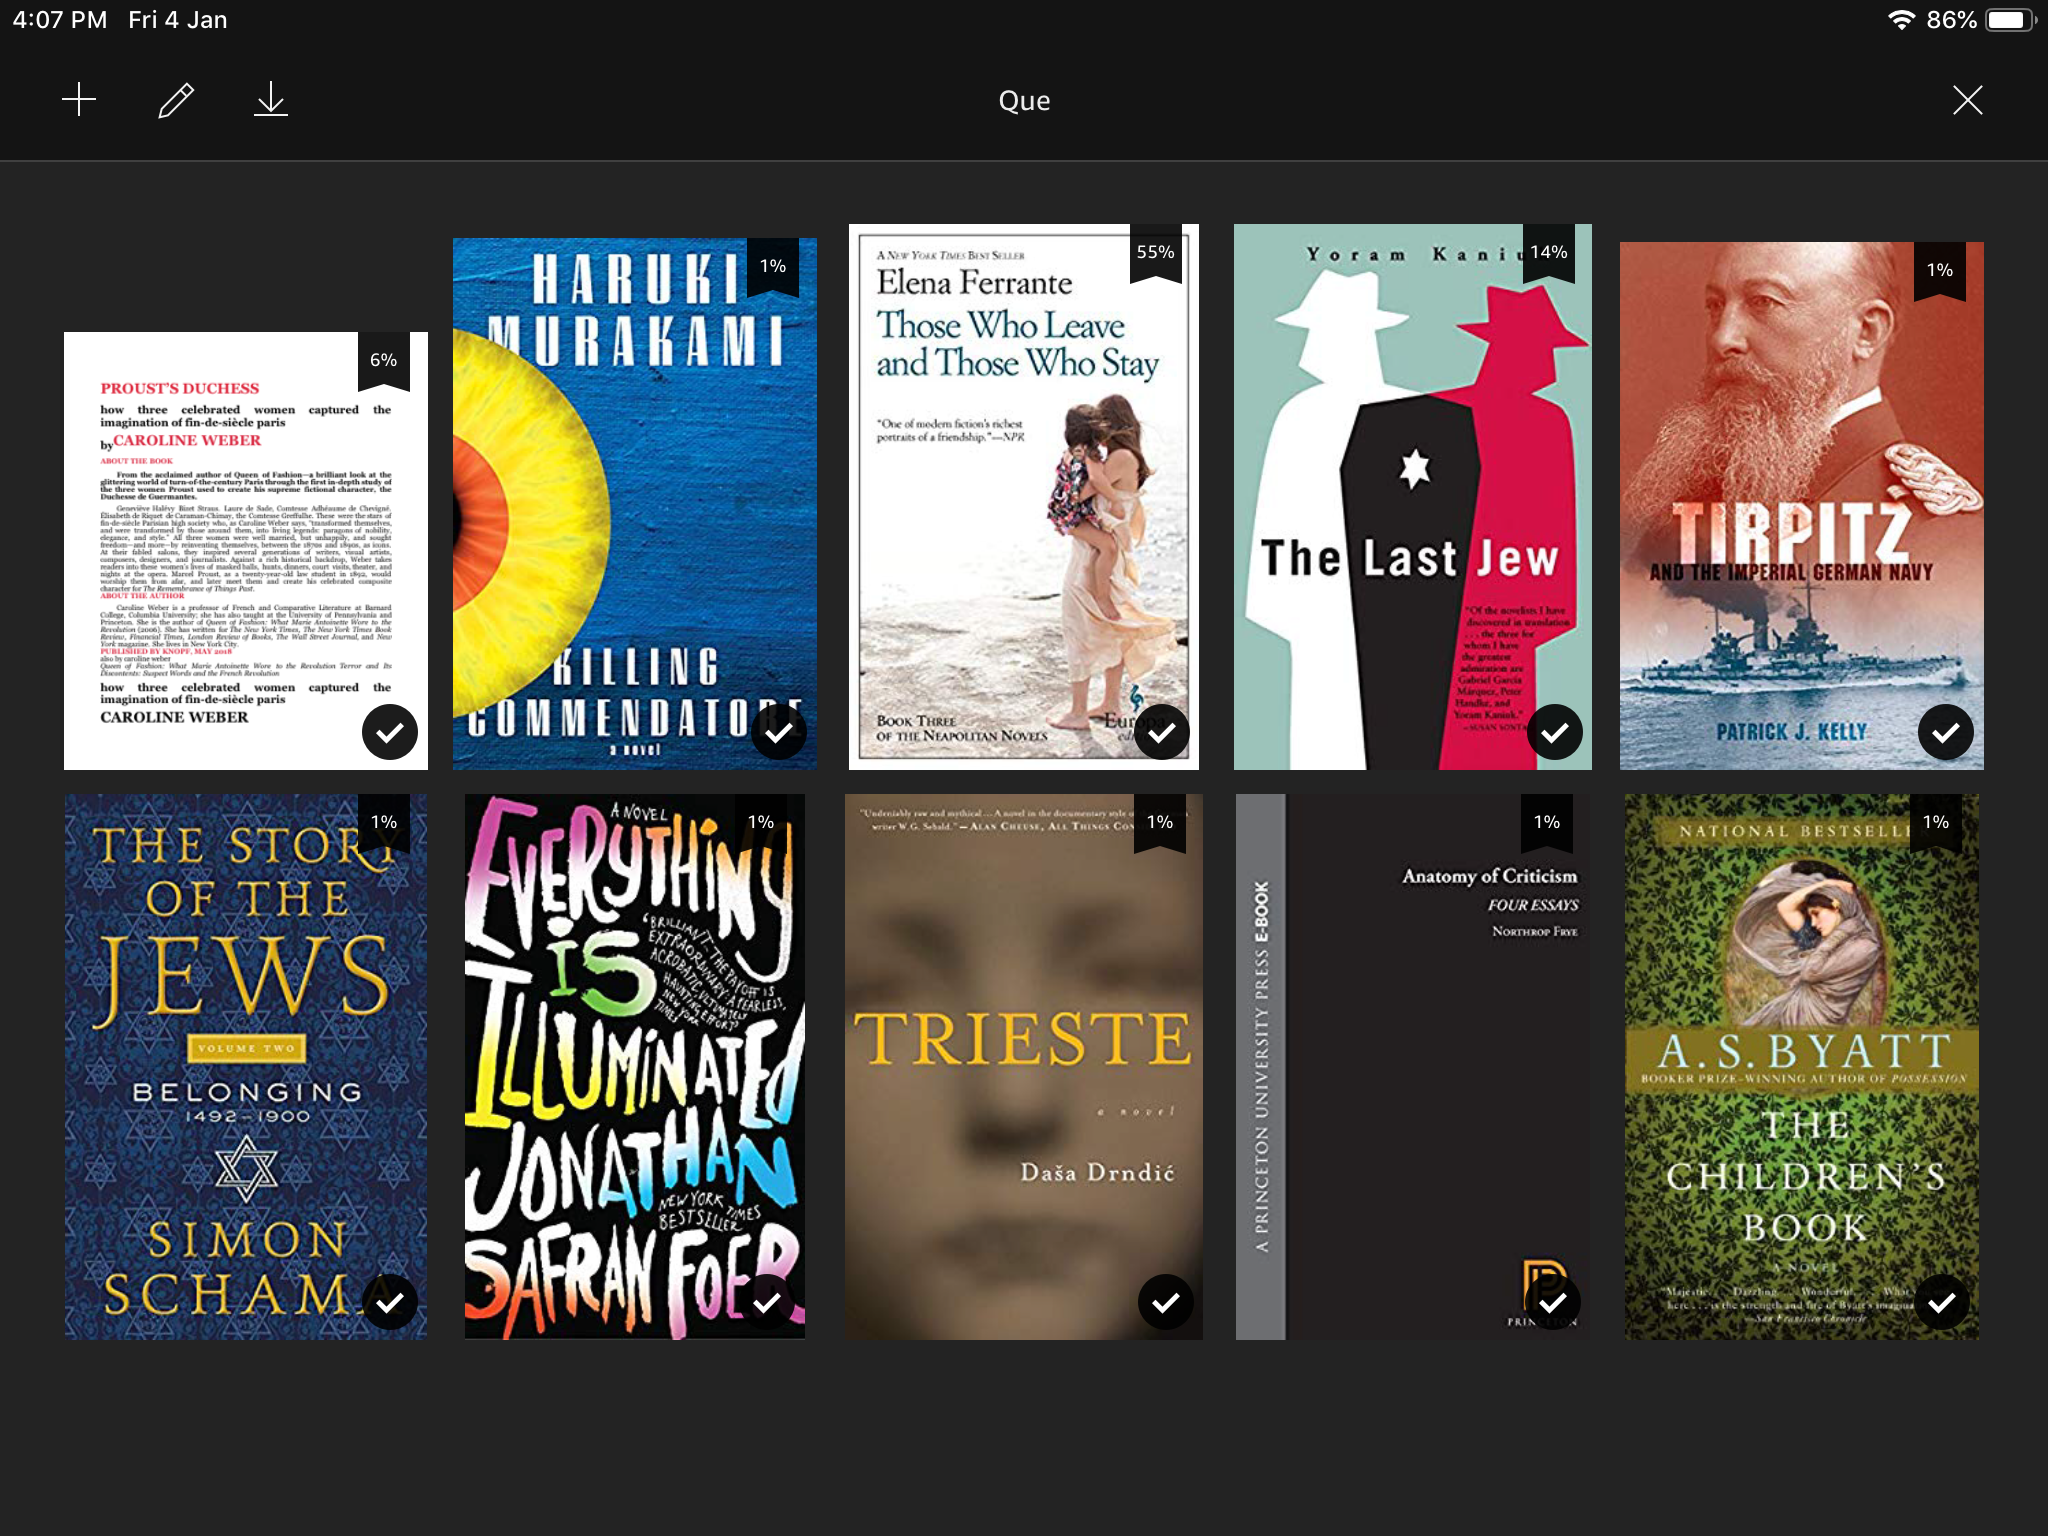Tap the Wi-Fi status icon
The width and height of the screenshot is (2048, 1536).
pyautogui.click(x=1900, y=20)
